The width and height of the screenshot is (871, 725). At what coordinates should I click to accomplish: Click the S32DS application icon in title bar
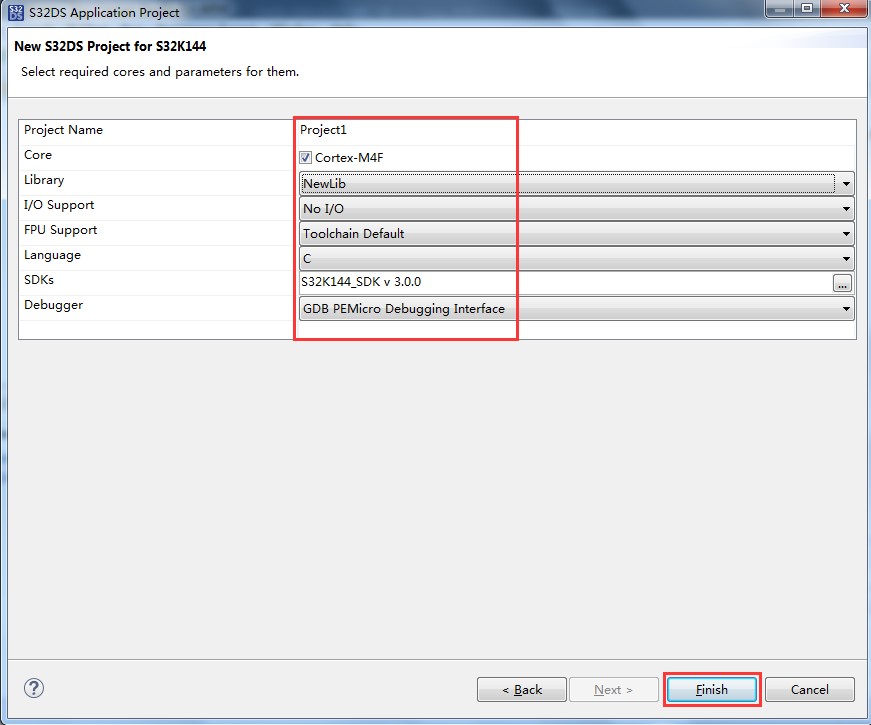point(16,12)
